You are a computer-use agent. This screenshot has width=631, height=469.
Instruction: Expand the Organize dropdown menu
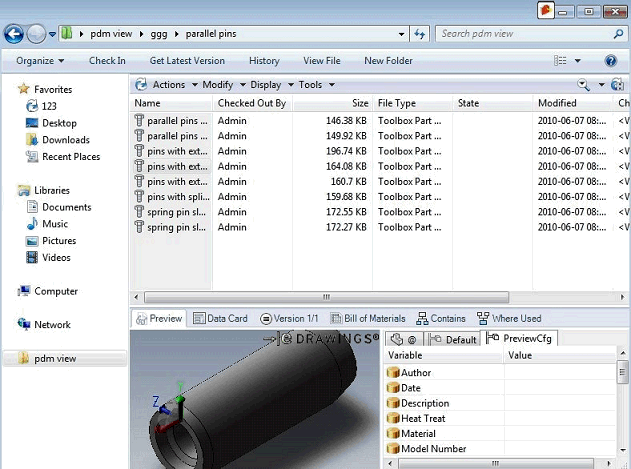click(39, 61)
